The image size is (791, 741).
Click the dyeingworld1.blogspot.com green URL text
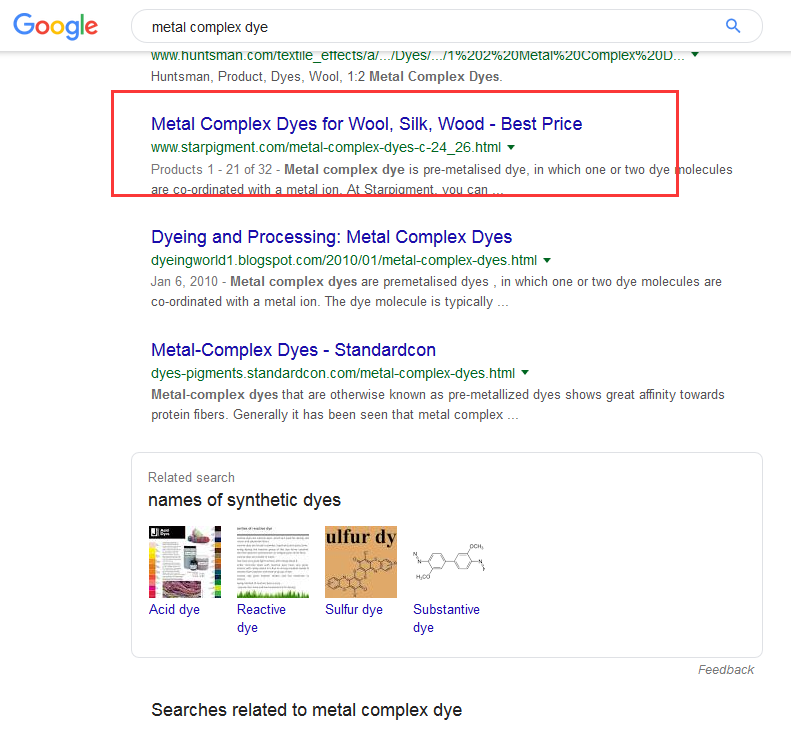pyautogui.click(x=344, y=260)
